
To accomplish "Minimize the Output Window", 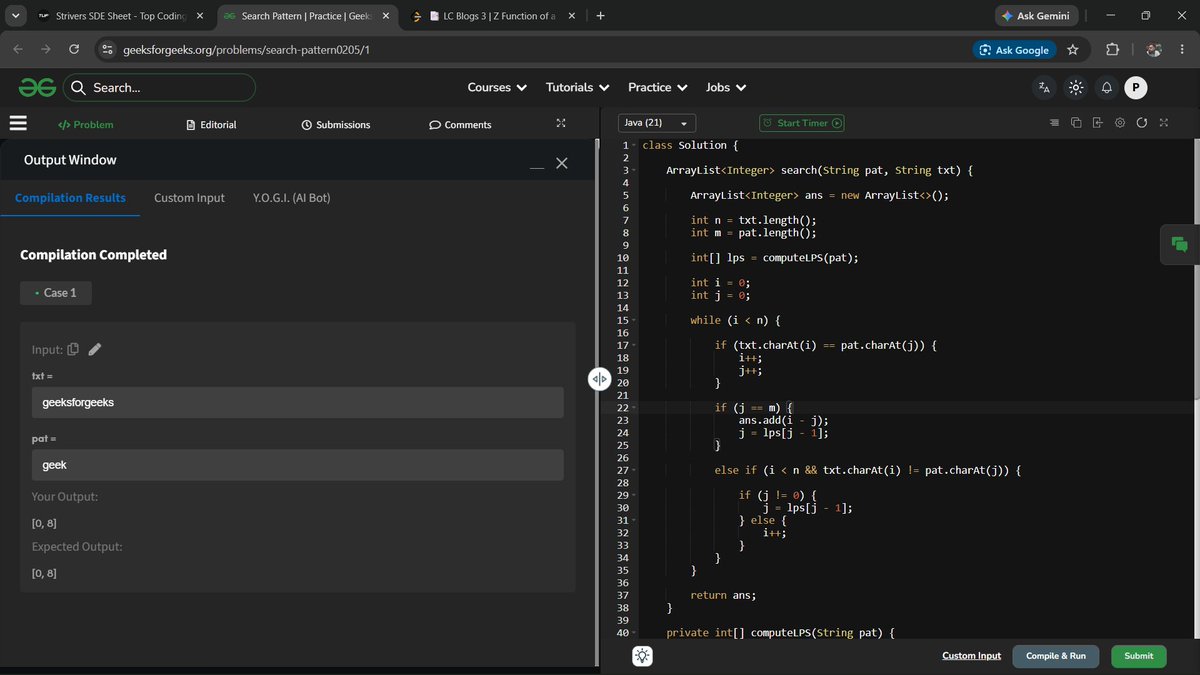I will coord(537,166).
